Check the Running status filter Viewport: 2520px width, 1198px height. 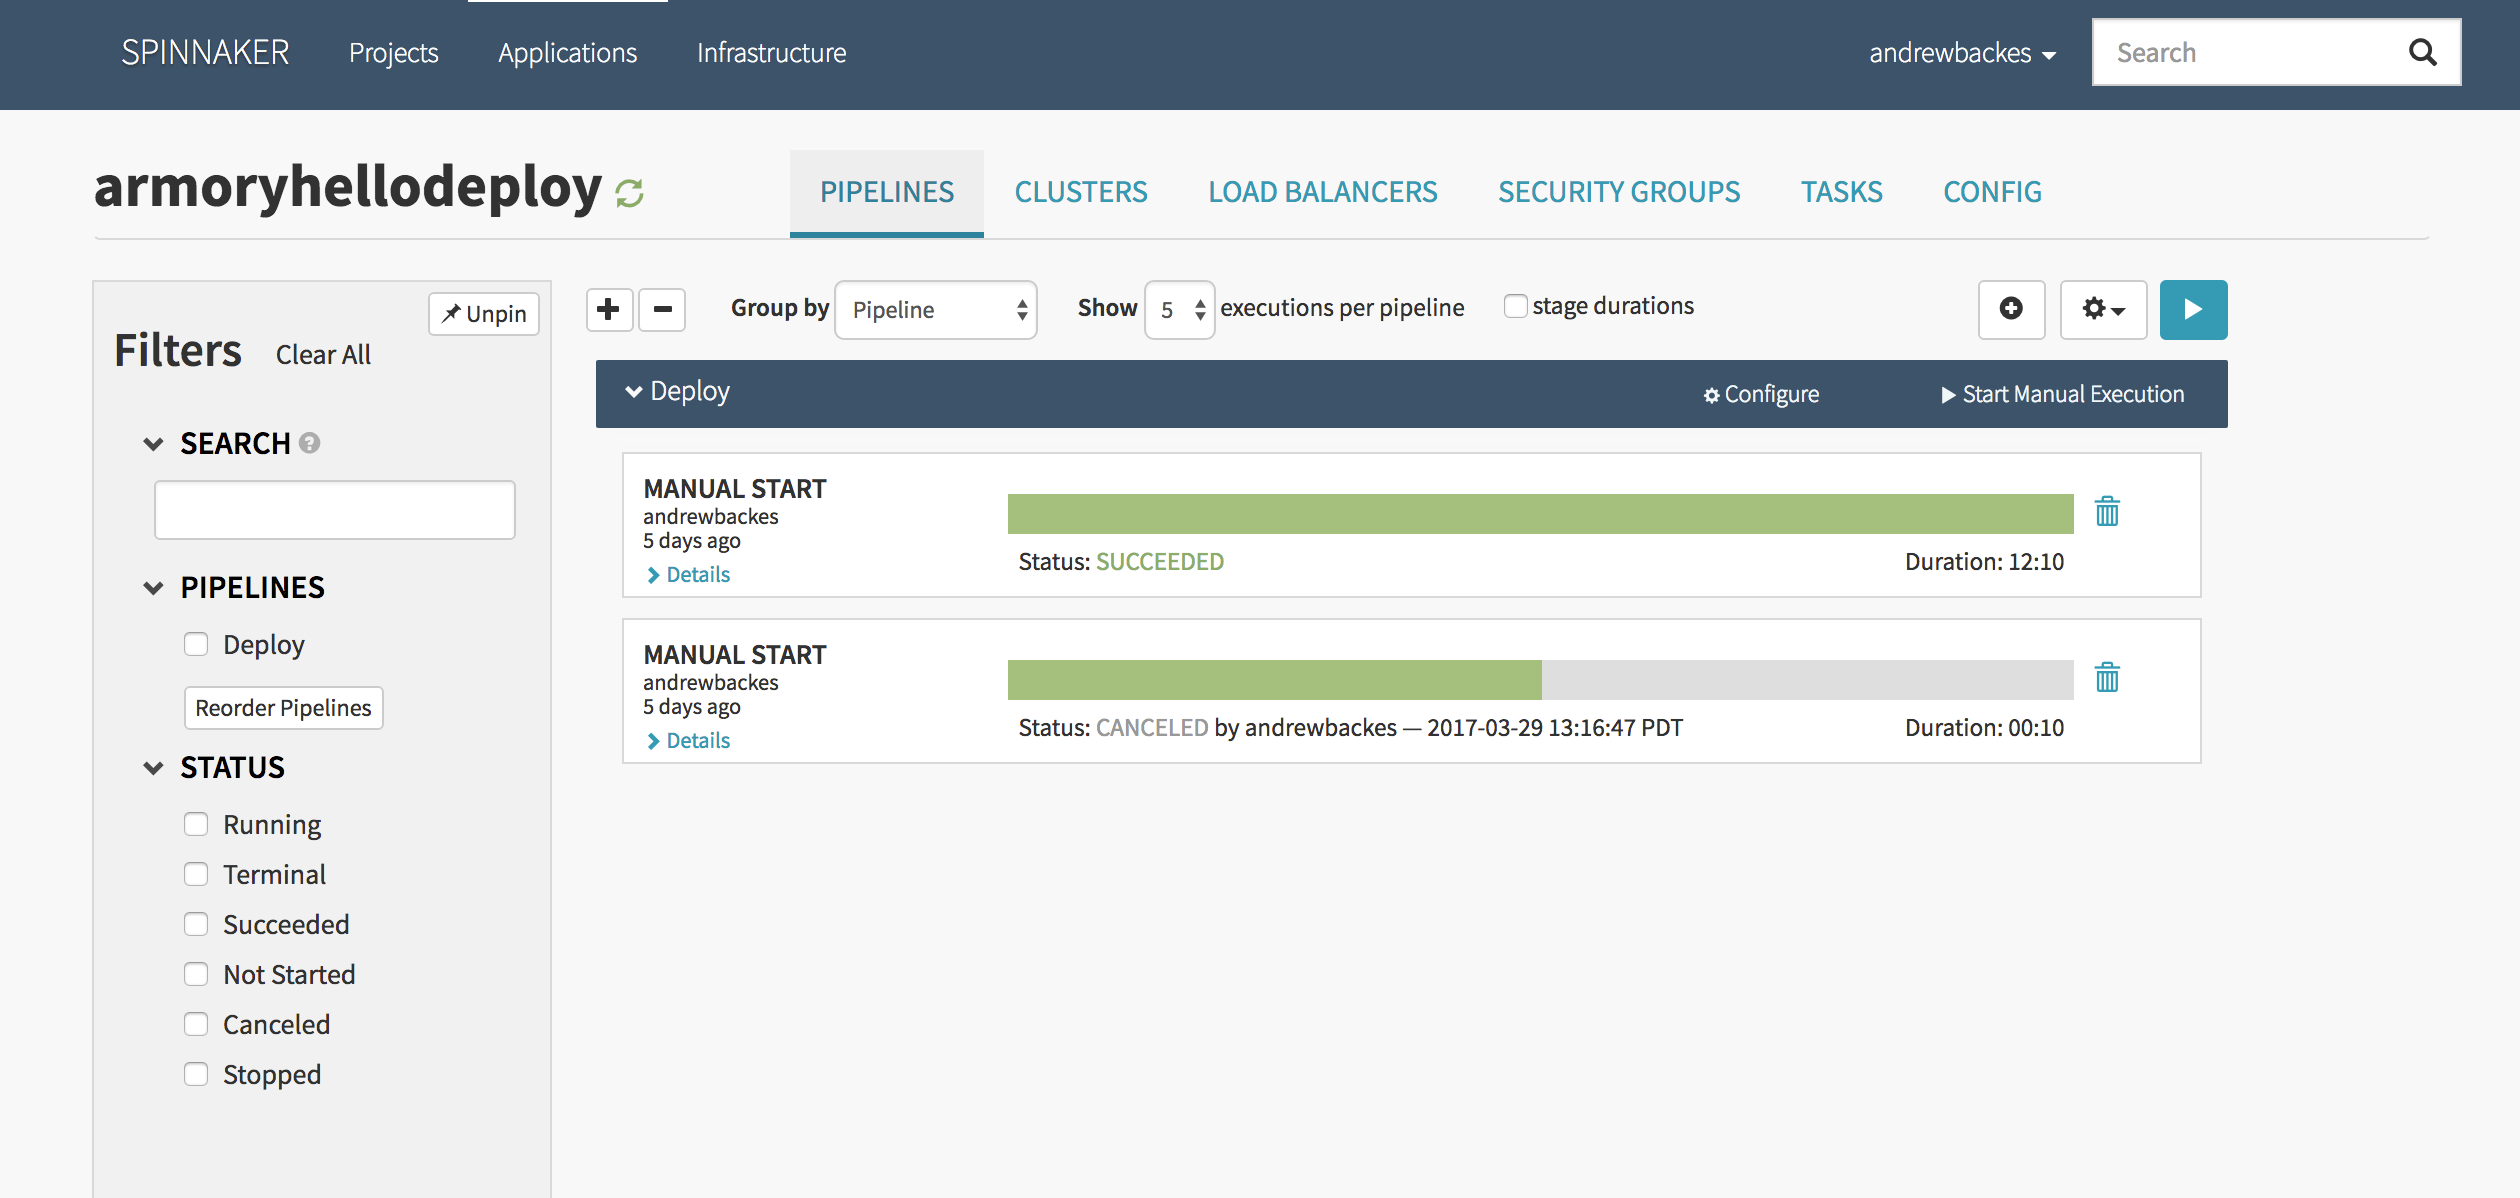pyautogui.click(x=196, y=824)
